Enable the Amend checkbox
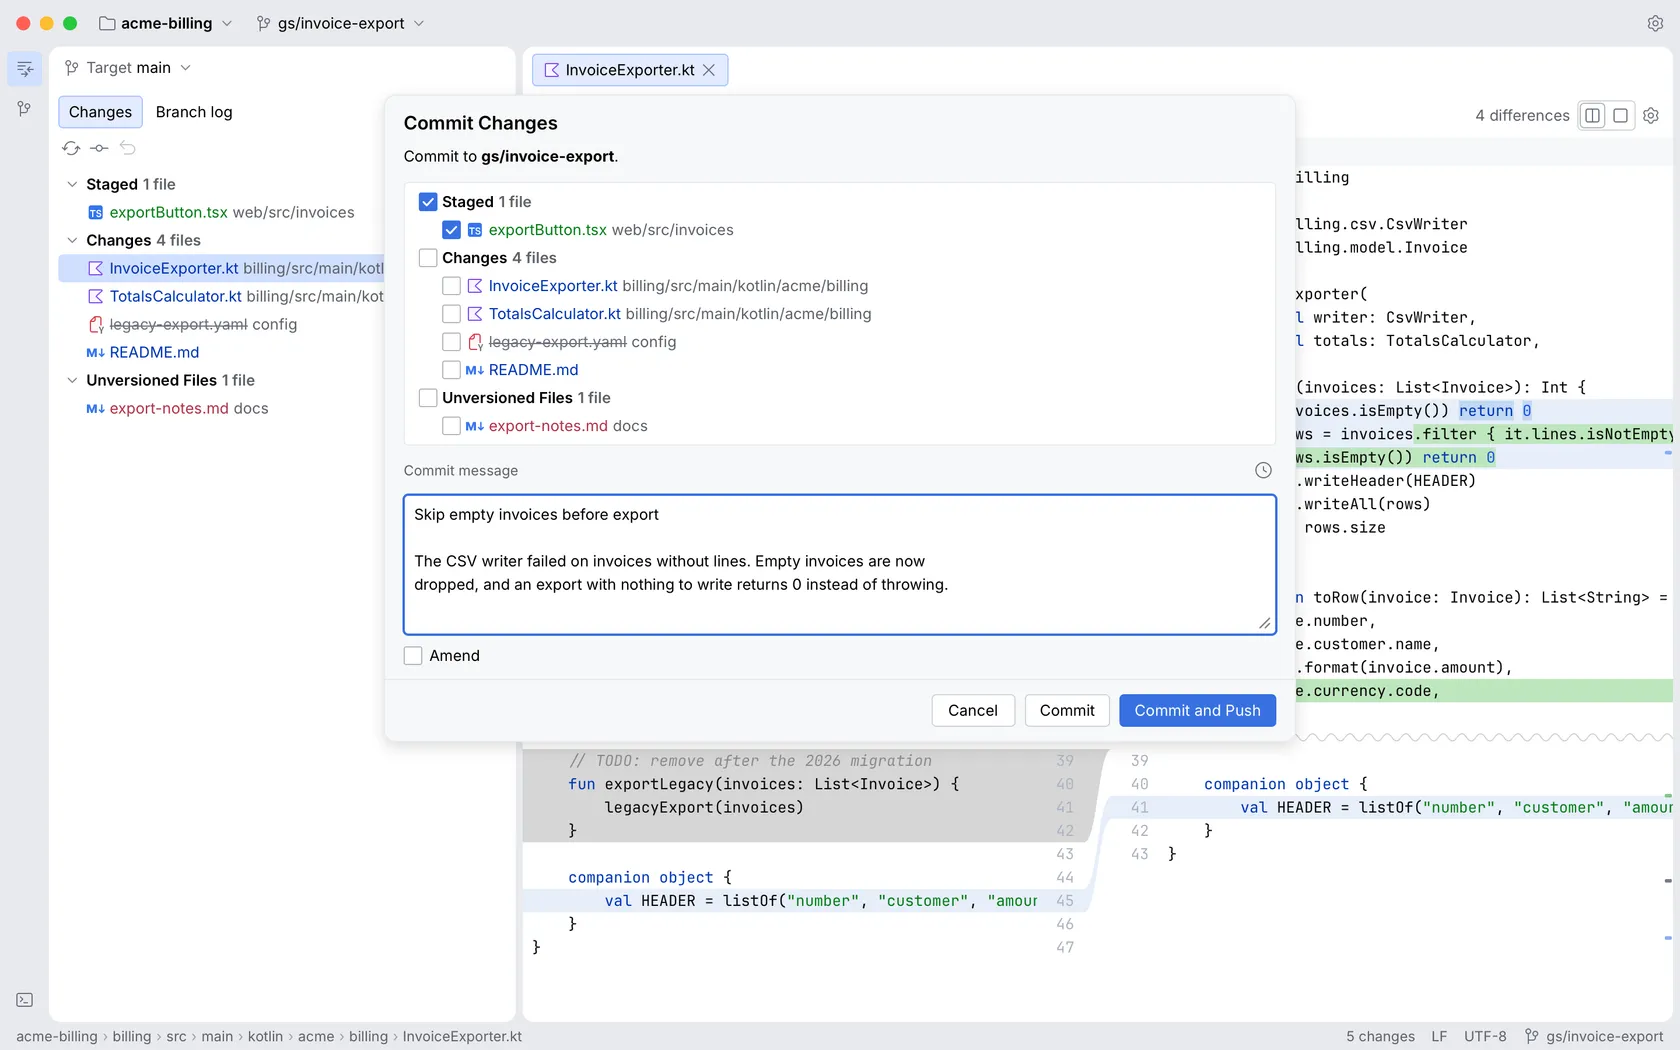 (413, 656)
